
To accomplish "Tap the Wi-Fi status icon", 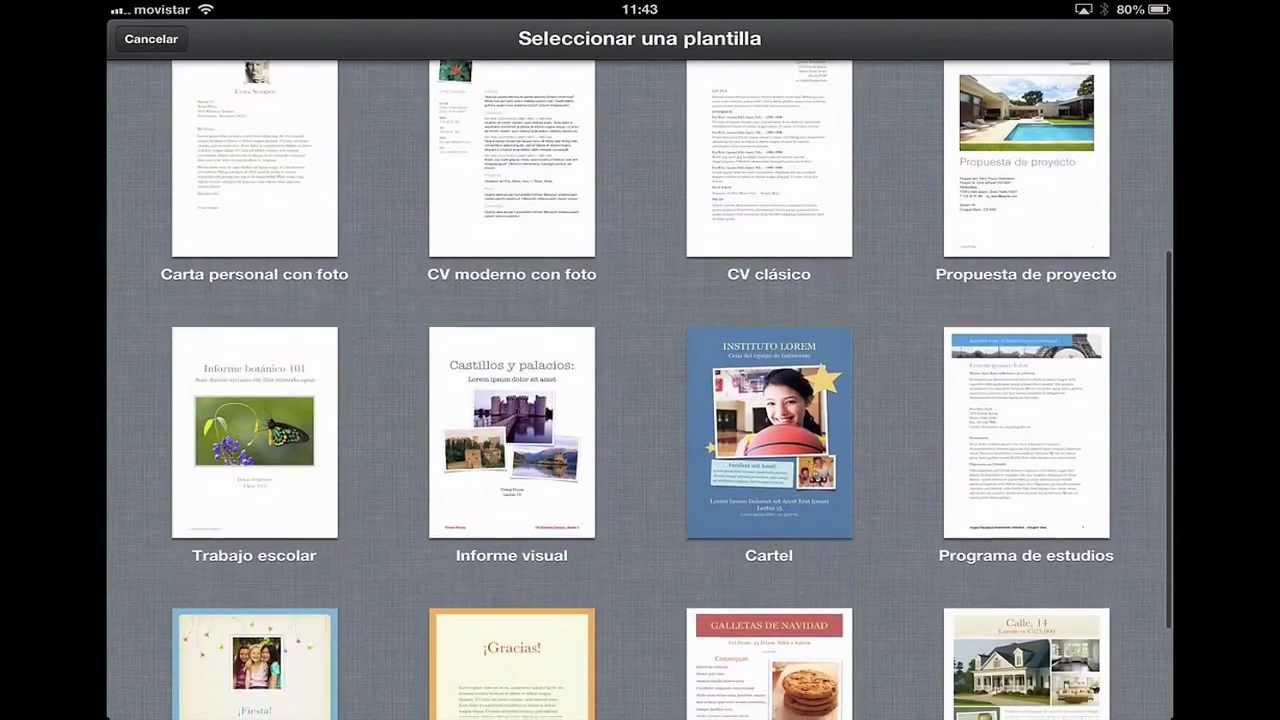I will [x=206, y=9].
